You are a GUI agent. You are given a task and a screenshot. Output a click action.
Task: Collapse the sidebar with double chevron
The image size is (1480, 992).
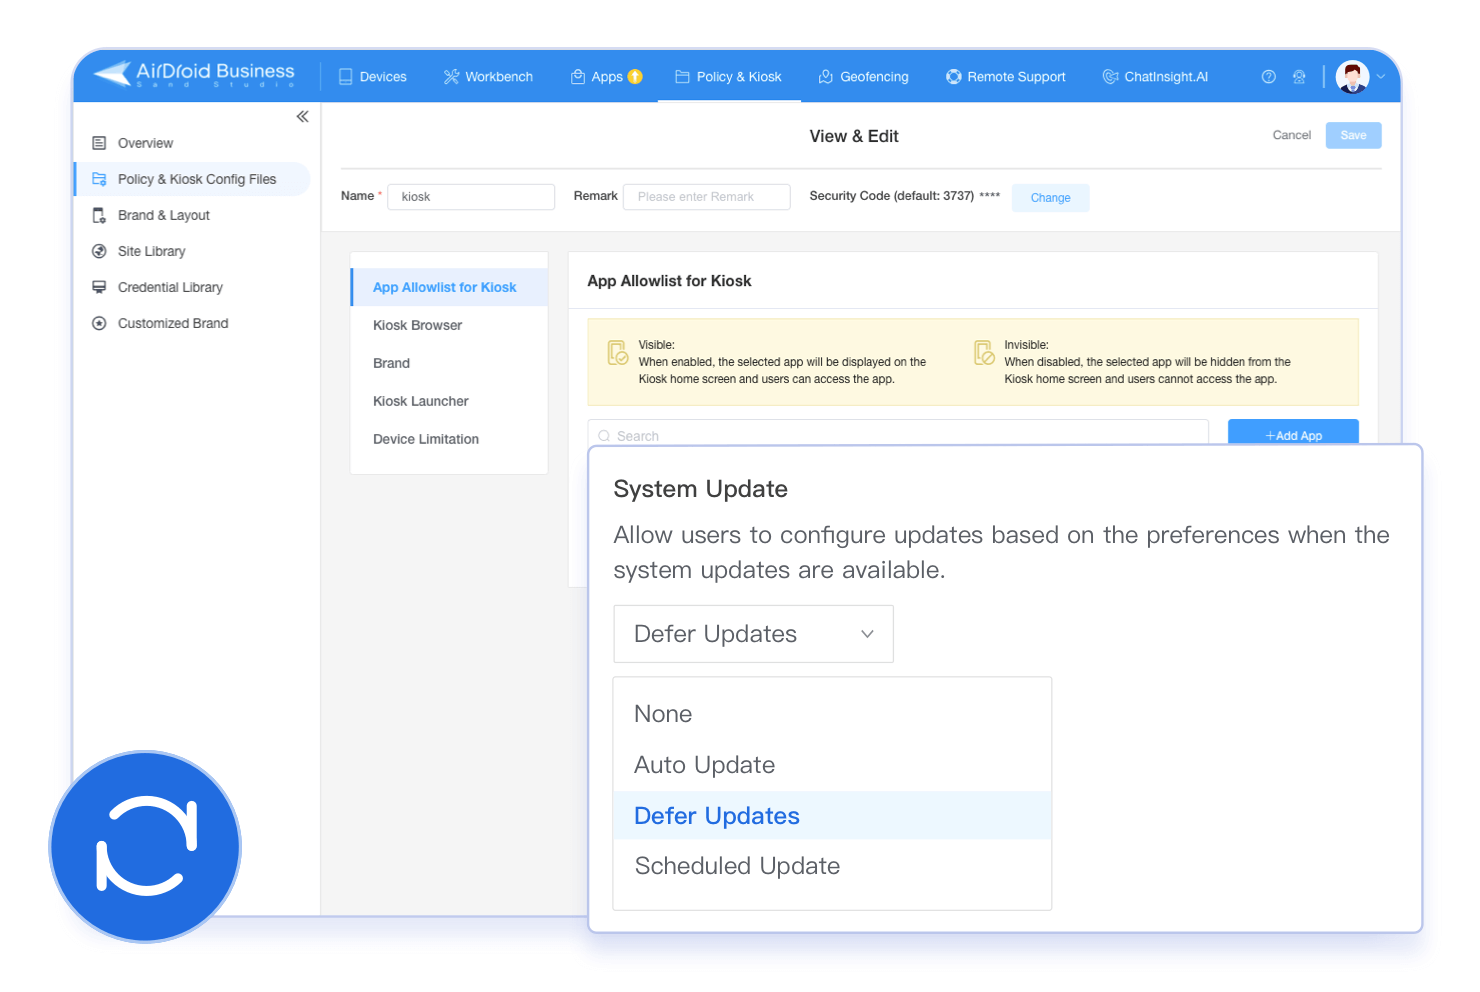click(303, 116)
